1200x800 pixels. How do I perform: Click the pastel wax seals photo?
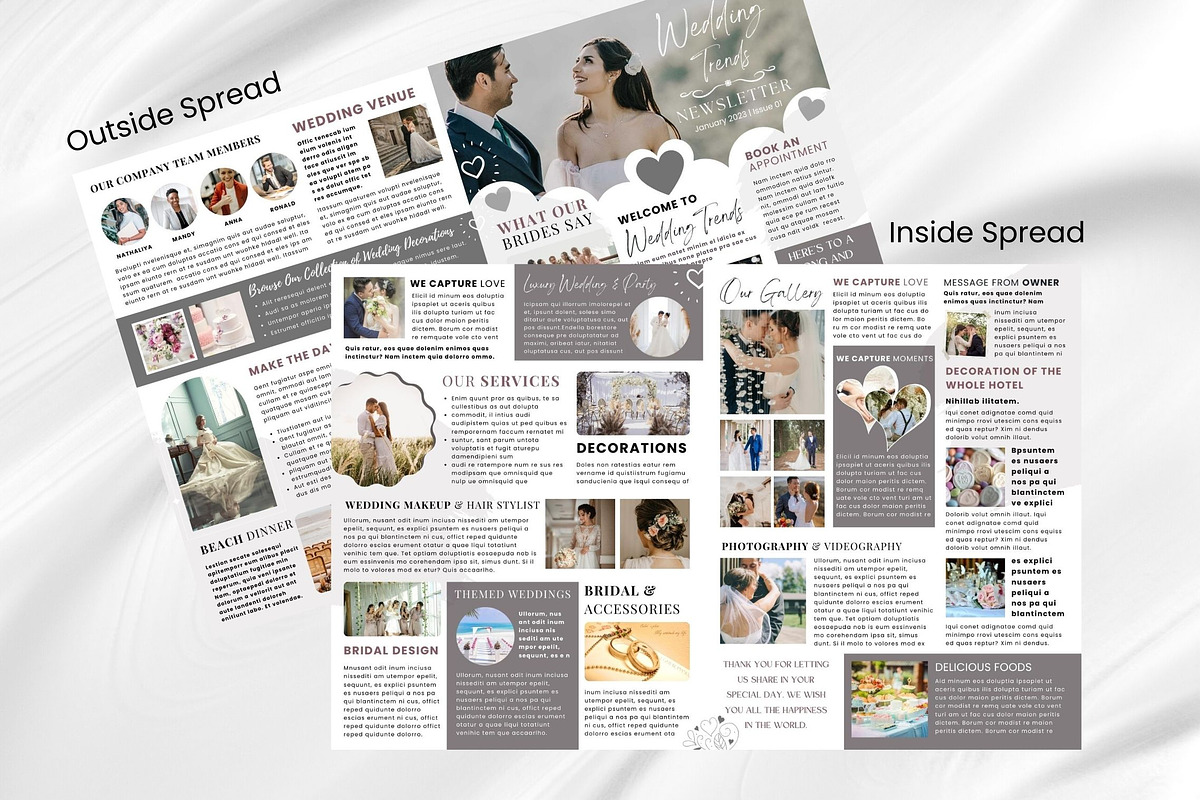pos(975,477)
